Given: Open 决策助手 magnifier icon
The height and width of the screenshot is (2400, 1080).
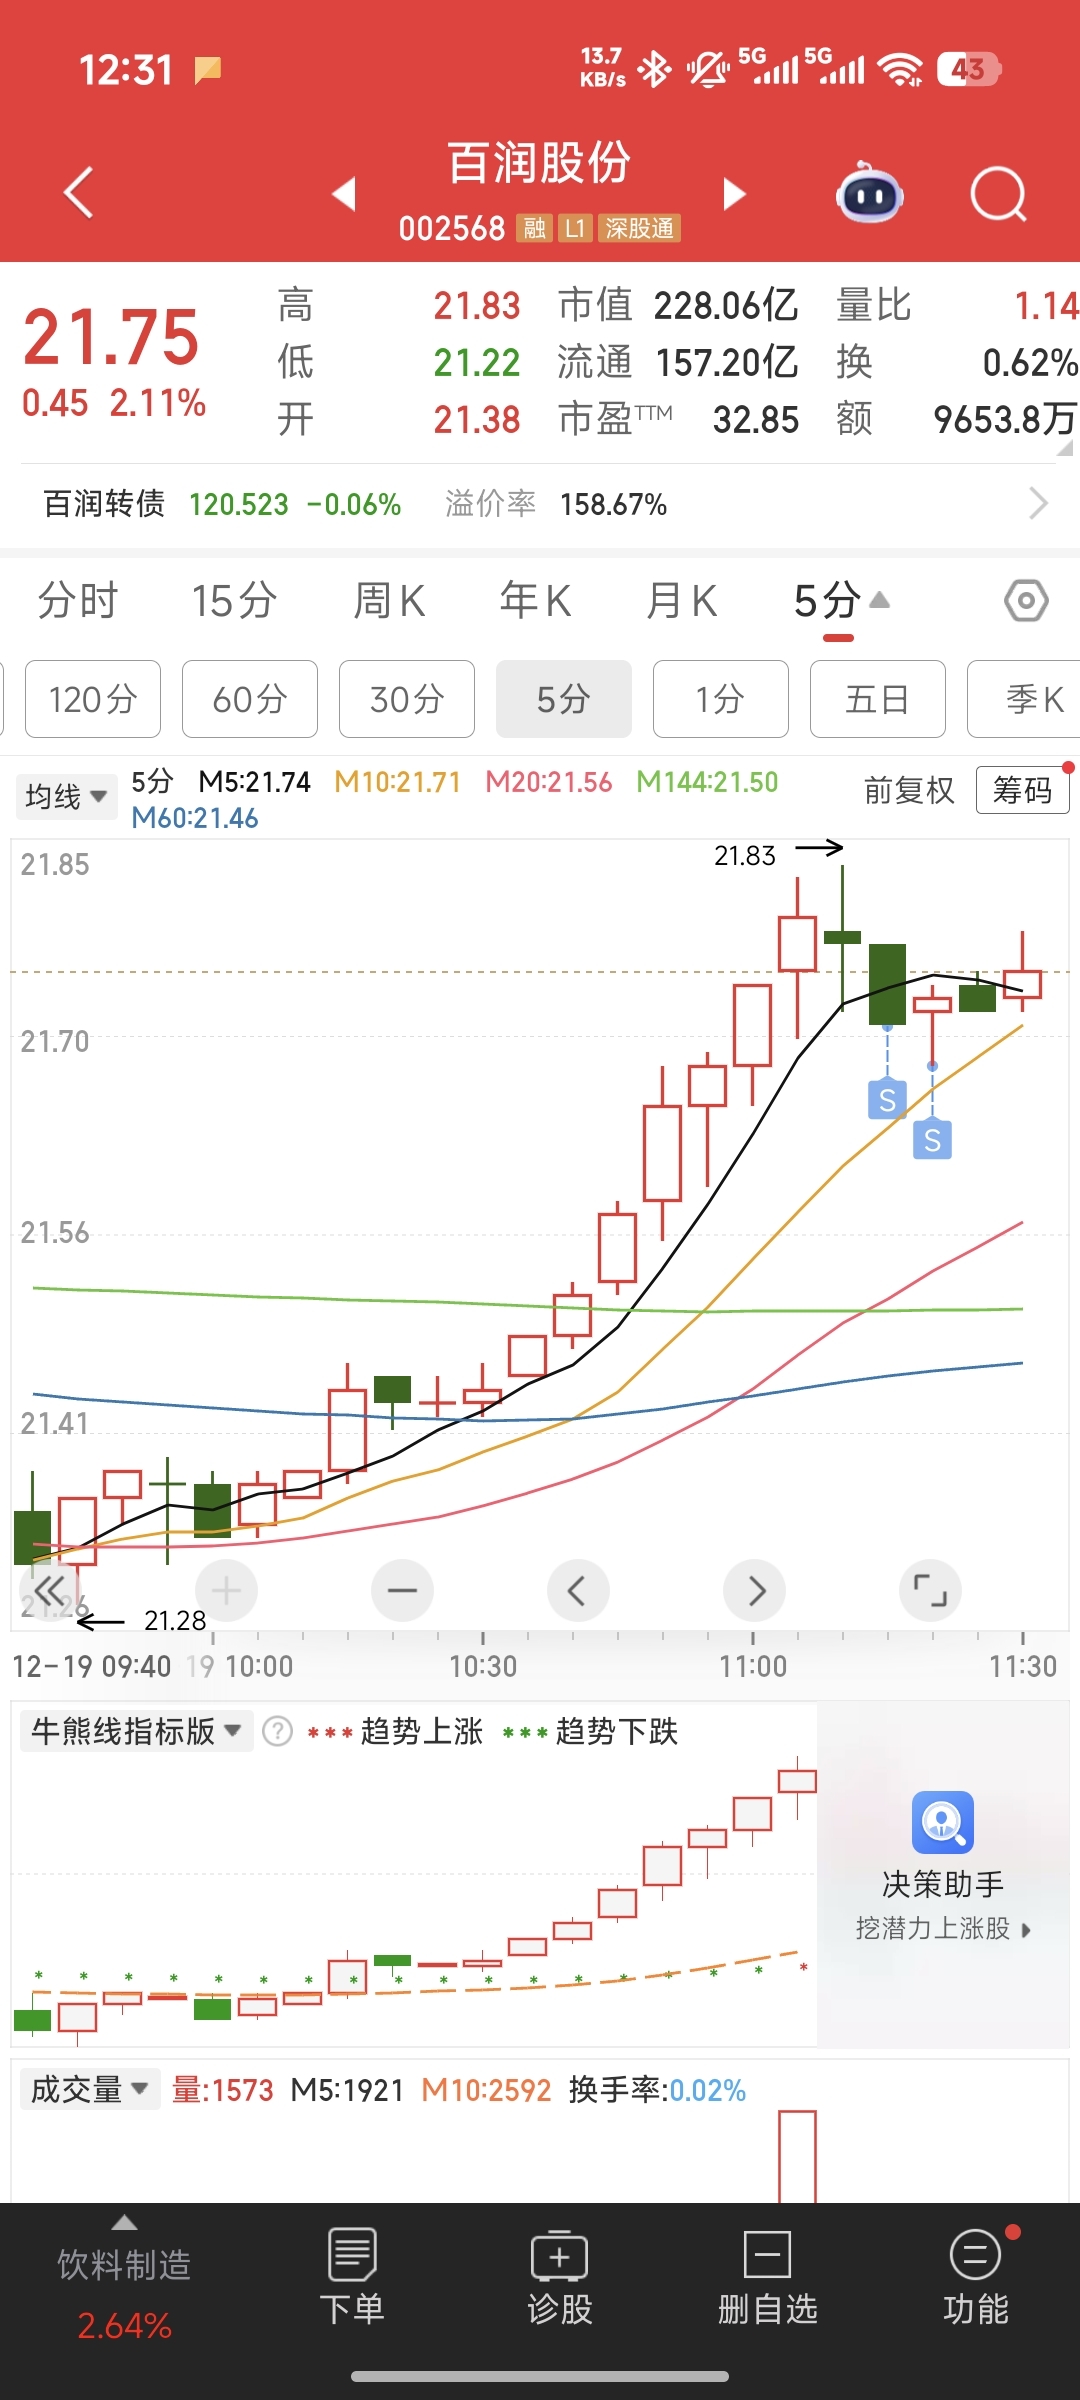Looking at the screenshot, I should [x=943, y=1822].
